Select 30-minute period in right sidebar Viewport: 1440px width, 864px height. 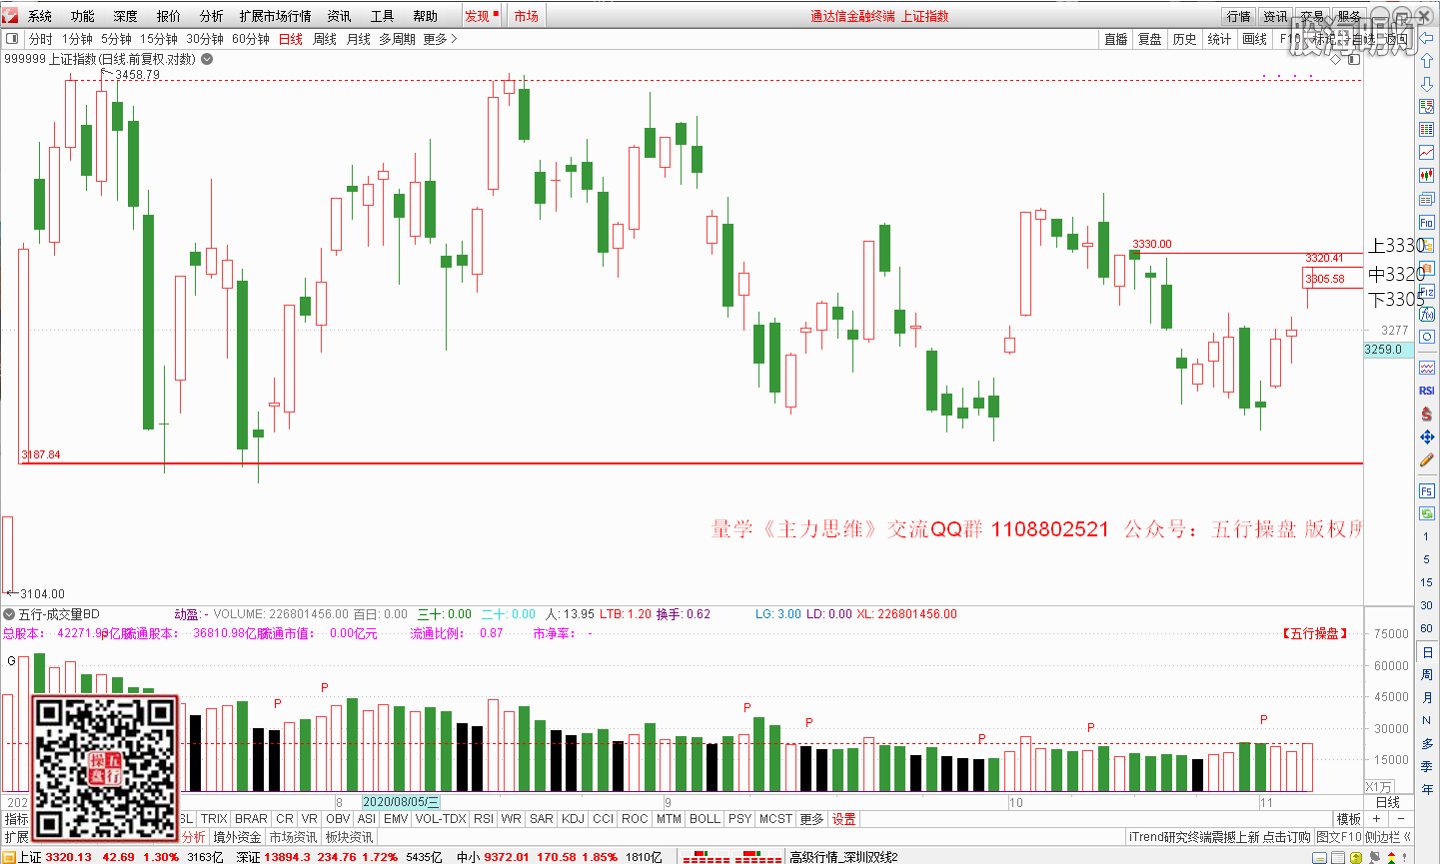1426,606
